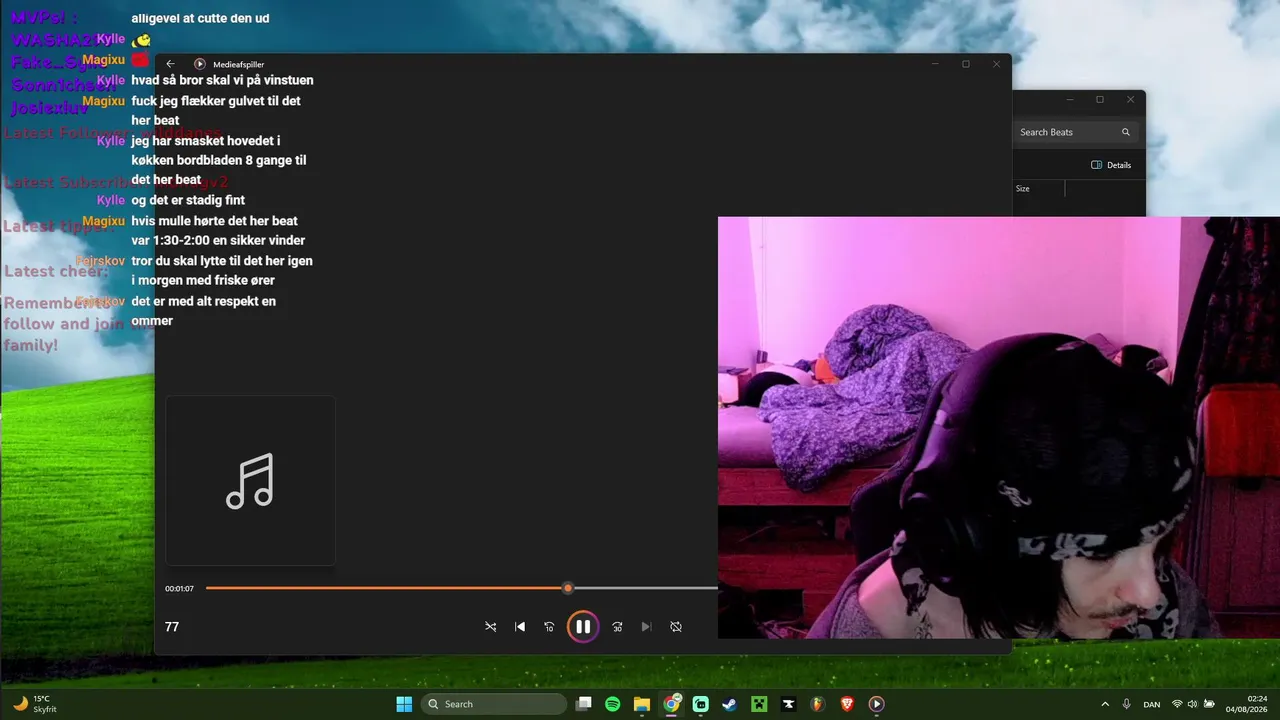The height and width of the screenshot is (720, 1280).
Task: Pause playback in Medieafspiller
Action: (583, 627)
